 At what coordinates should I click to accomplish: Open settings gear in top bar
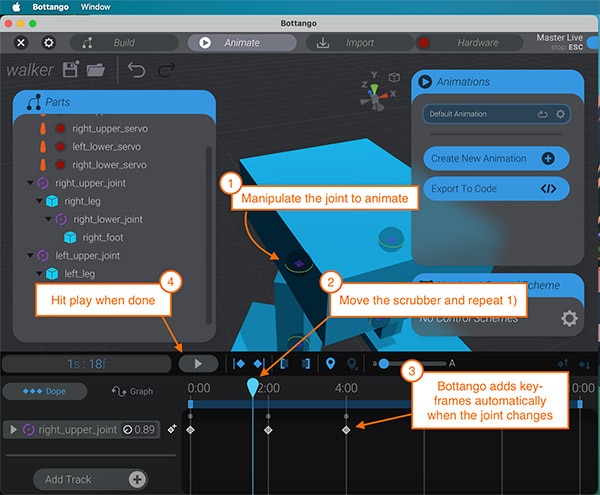48,42
